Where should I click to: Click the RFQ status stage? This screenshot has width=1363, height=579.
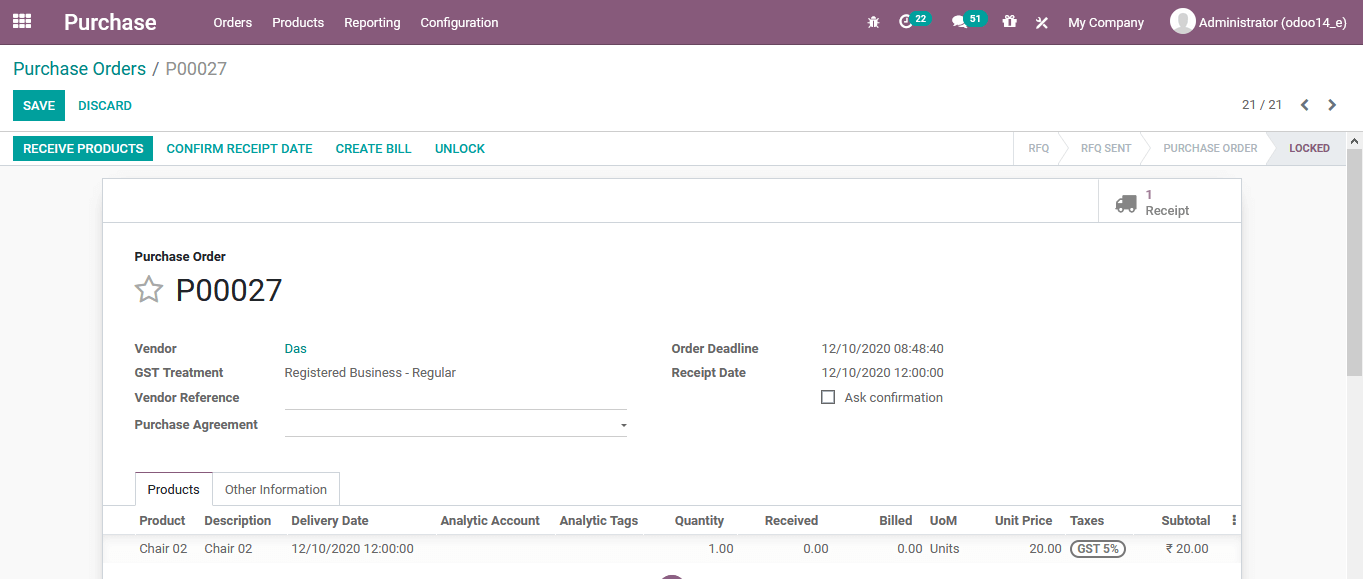coord(1038,148)
